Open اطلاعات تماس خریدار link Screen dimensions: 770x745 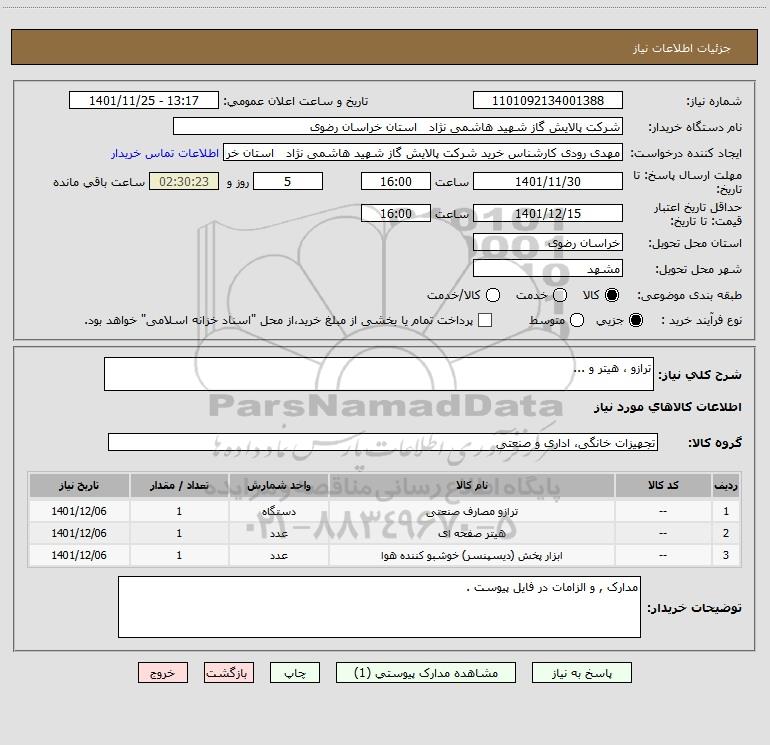coord(165,153)
